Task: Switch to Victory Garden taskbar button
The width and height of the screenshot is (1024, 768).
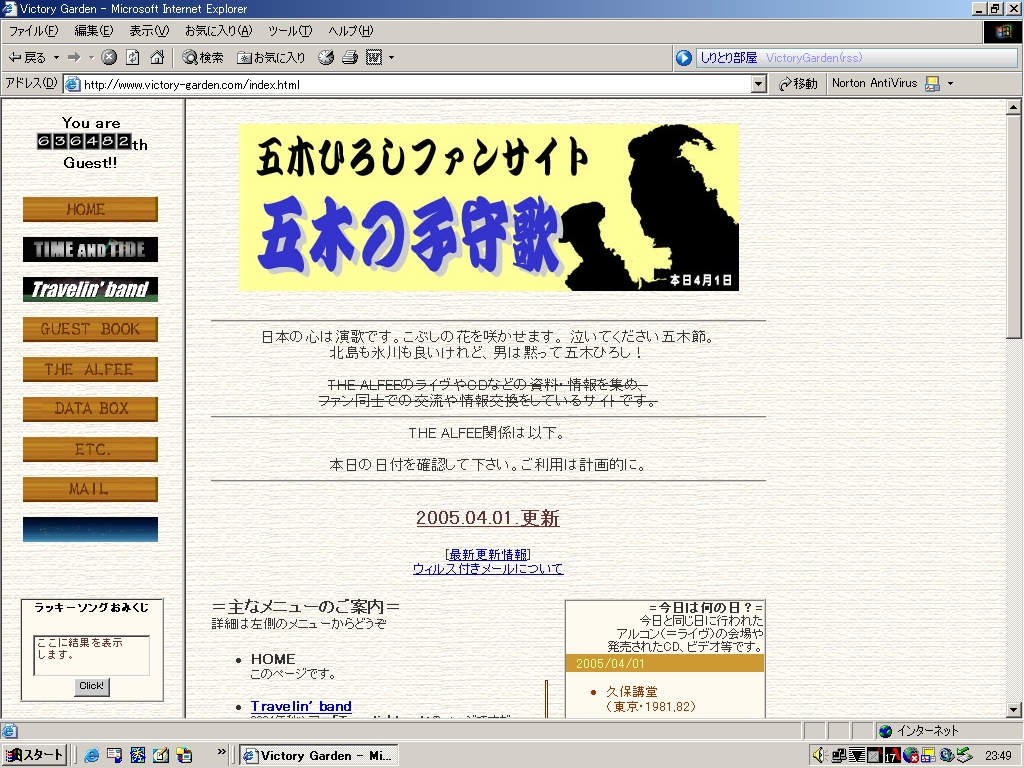Action: point(318,756)
